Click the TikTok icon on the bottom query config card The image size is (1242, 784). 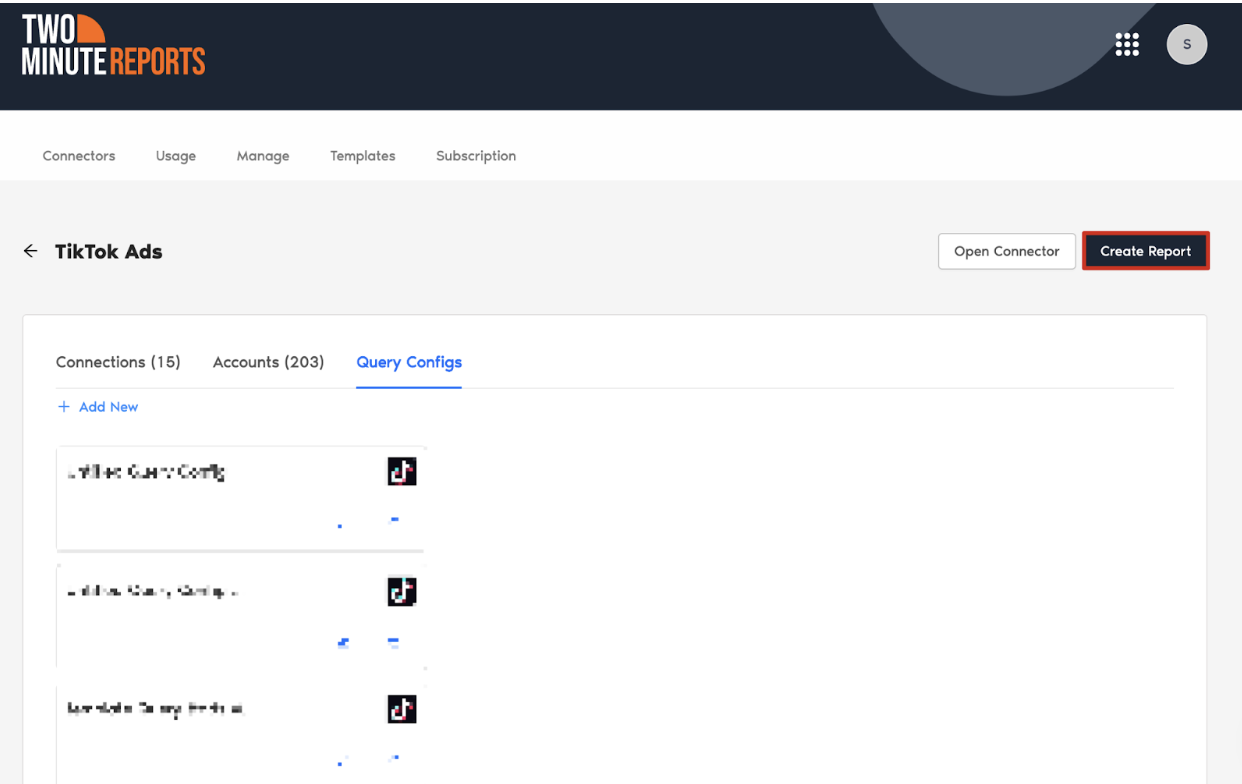pyautogui.click(x=402, y=710)
